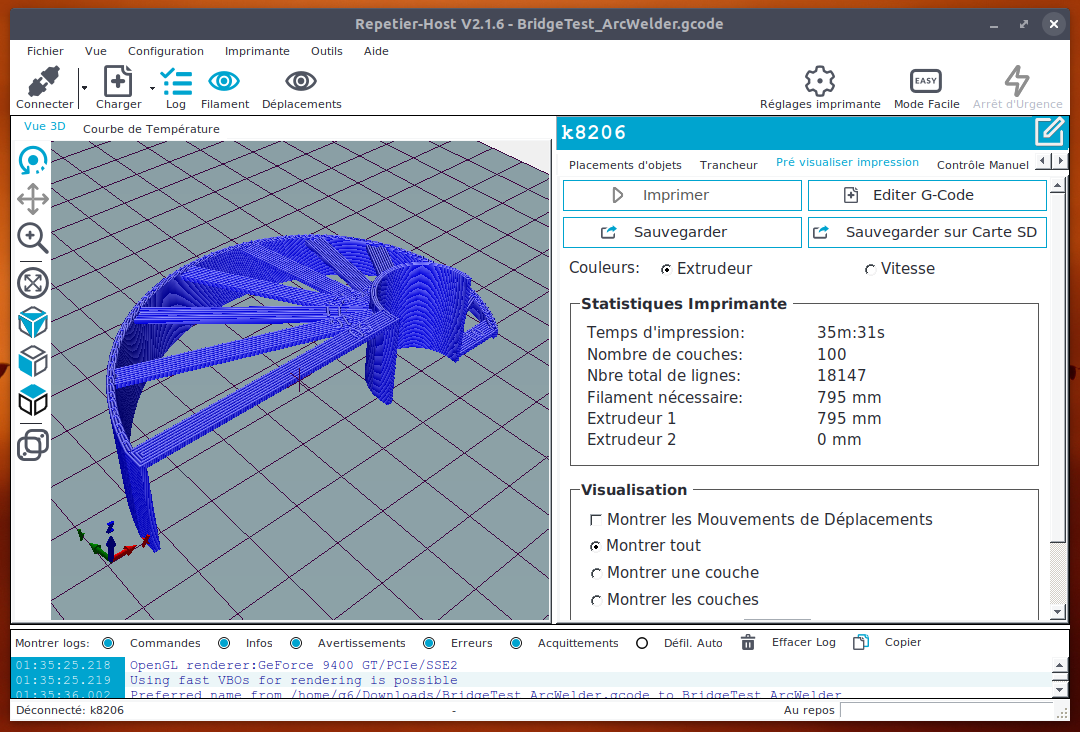Viewport: 1080px width, 732px height.
Task: Select the Vitesse color radio button
Action: pyautogui.click(x=871, y=269)
